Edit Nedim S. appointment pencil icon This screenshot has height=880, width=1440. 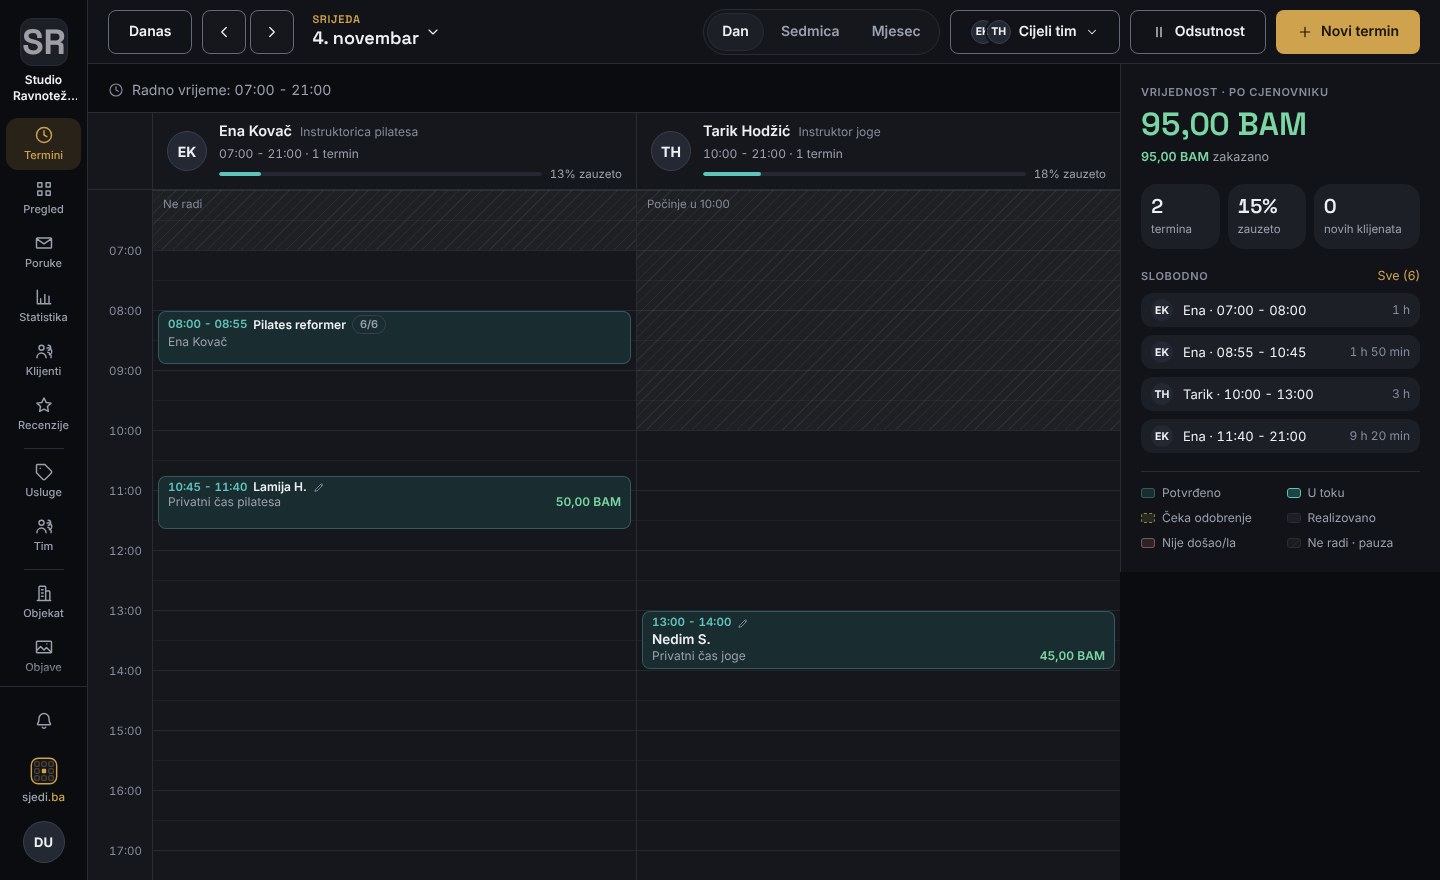(743, 622)
